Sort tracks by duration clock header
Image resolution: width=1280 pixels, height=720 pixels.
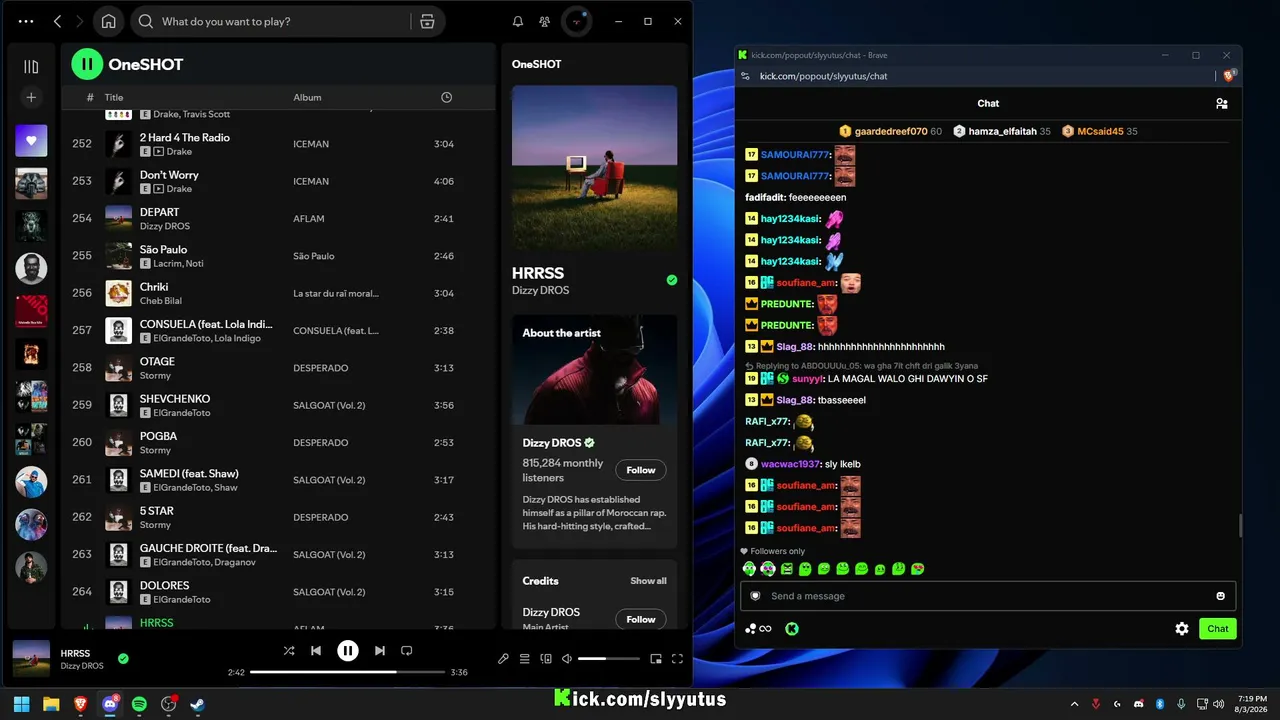(447, 97)
